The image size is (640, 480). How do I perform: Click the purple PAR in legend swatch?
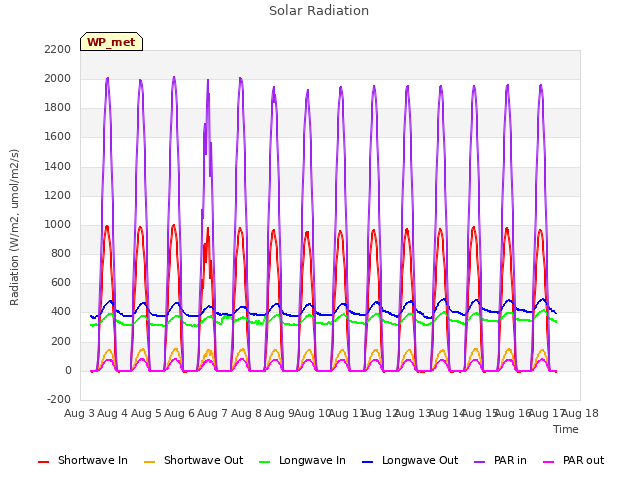coord(480,462)
